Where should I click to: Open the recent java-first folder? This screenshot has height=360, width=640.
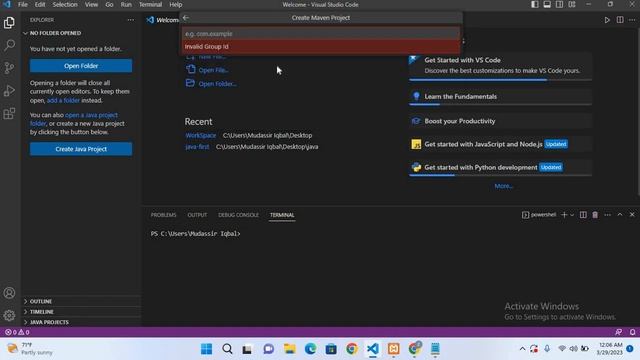click(x=197, y=147)
